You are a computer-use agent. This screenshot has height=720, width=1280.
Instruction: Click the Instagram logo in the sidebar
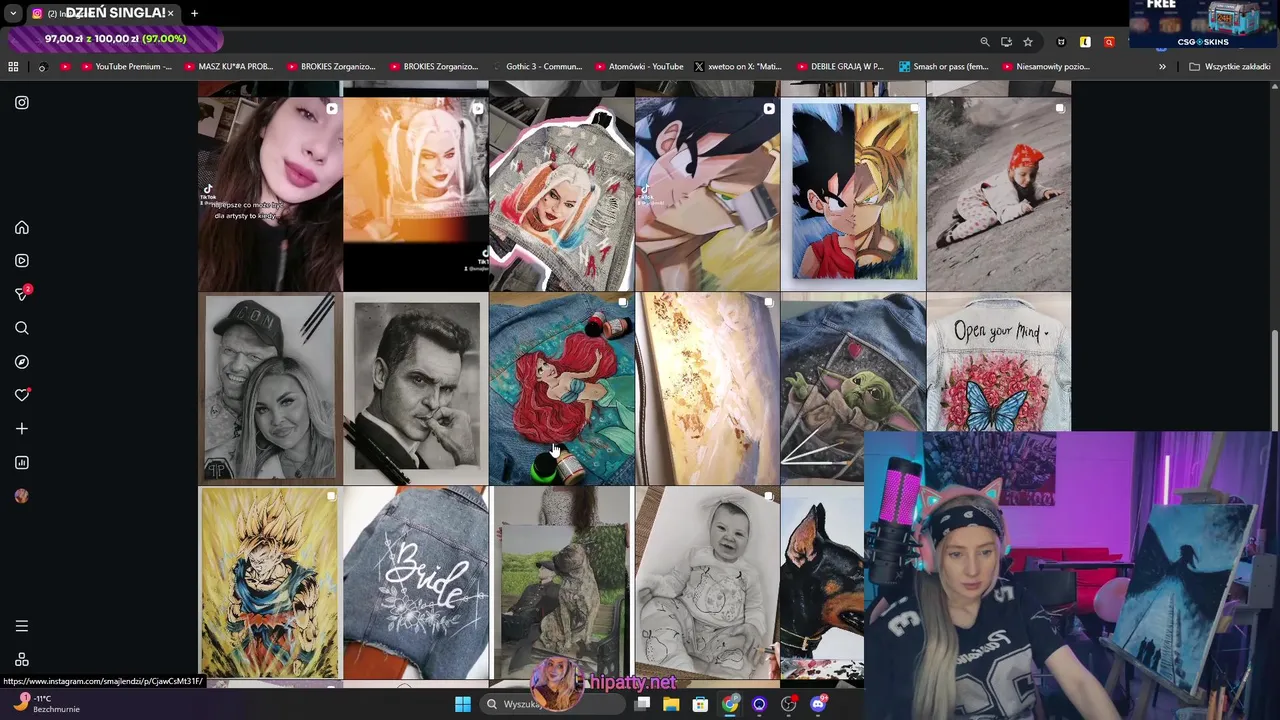click(21, 103)
